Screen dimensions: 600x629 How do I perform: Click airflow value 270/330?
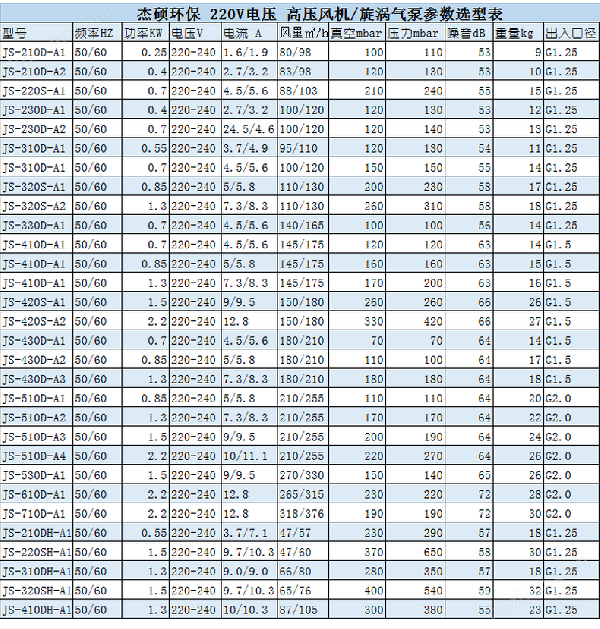click(x=302, y=476)
